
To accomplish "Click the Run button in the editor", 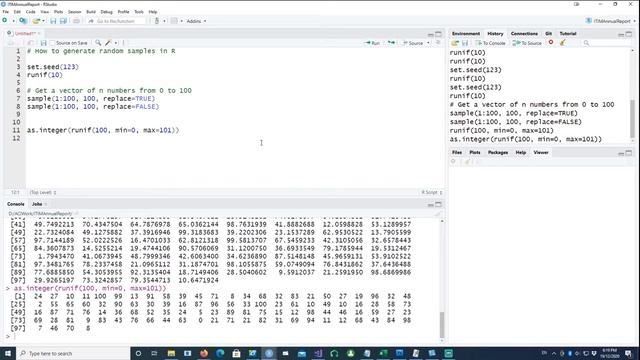I will coord(372,43).
